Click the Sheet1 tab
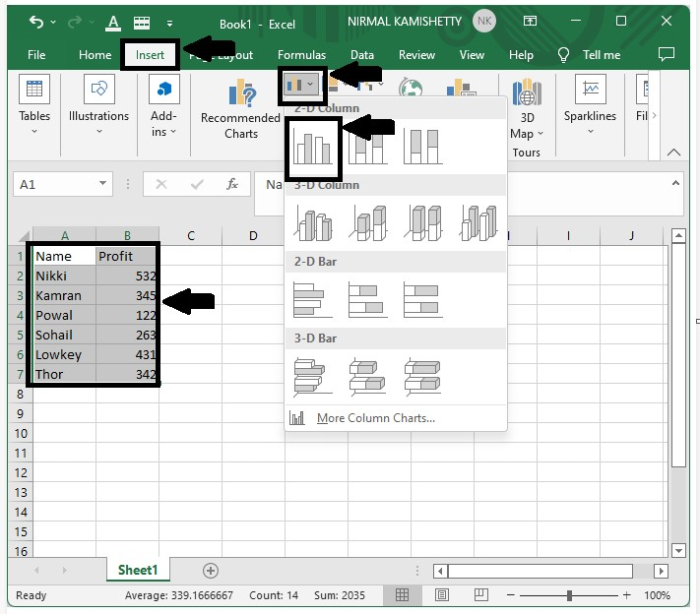This screenshot has width=700, height=614. click(x=138, y=570)
